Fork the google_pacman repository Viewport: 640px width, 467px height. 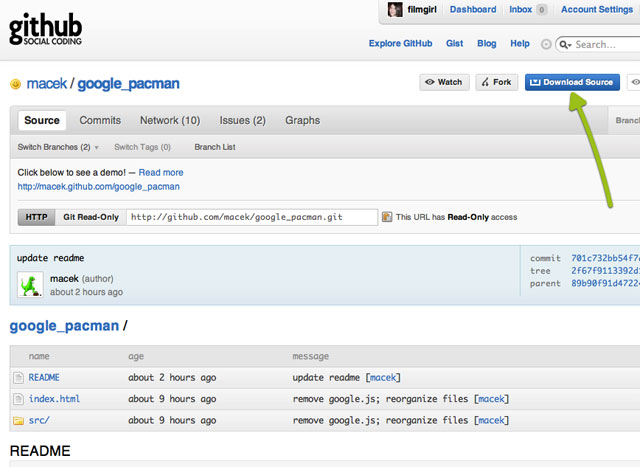point(496,82)
